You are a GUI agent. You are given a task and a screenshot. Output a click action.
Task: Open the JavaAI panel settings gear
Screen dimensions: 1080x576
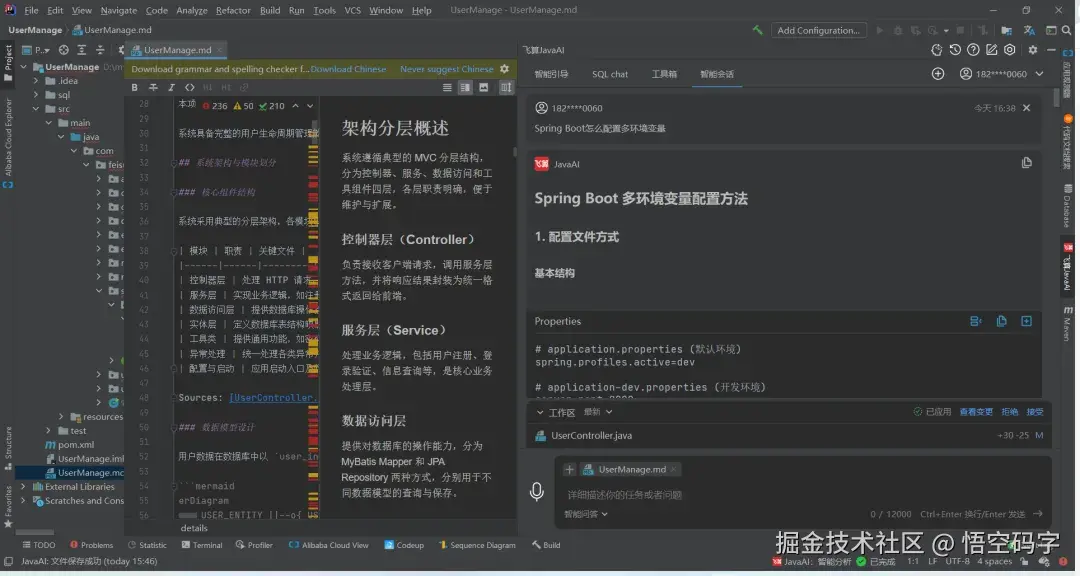click(1033, 49)
